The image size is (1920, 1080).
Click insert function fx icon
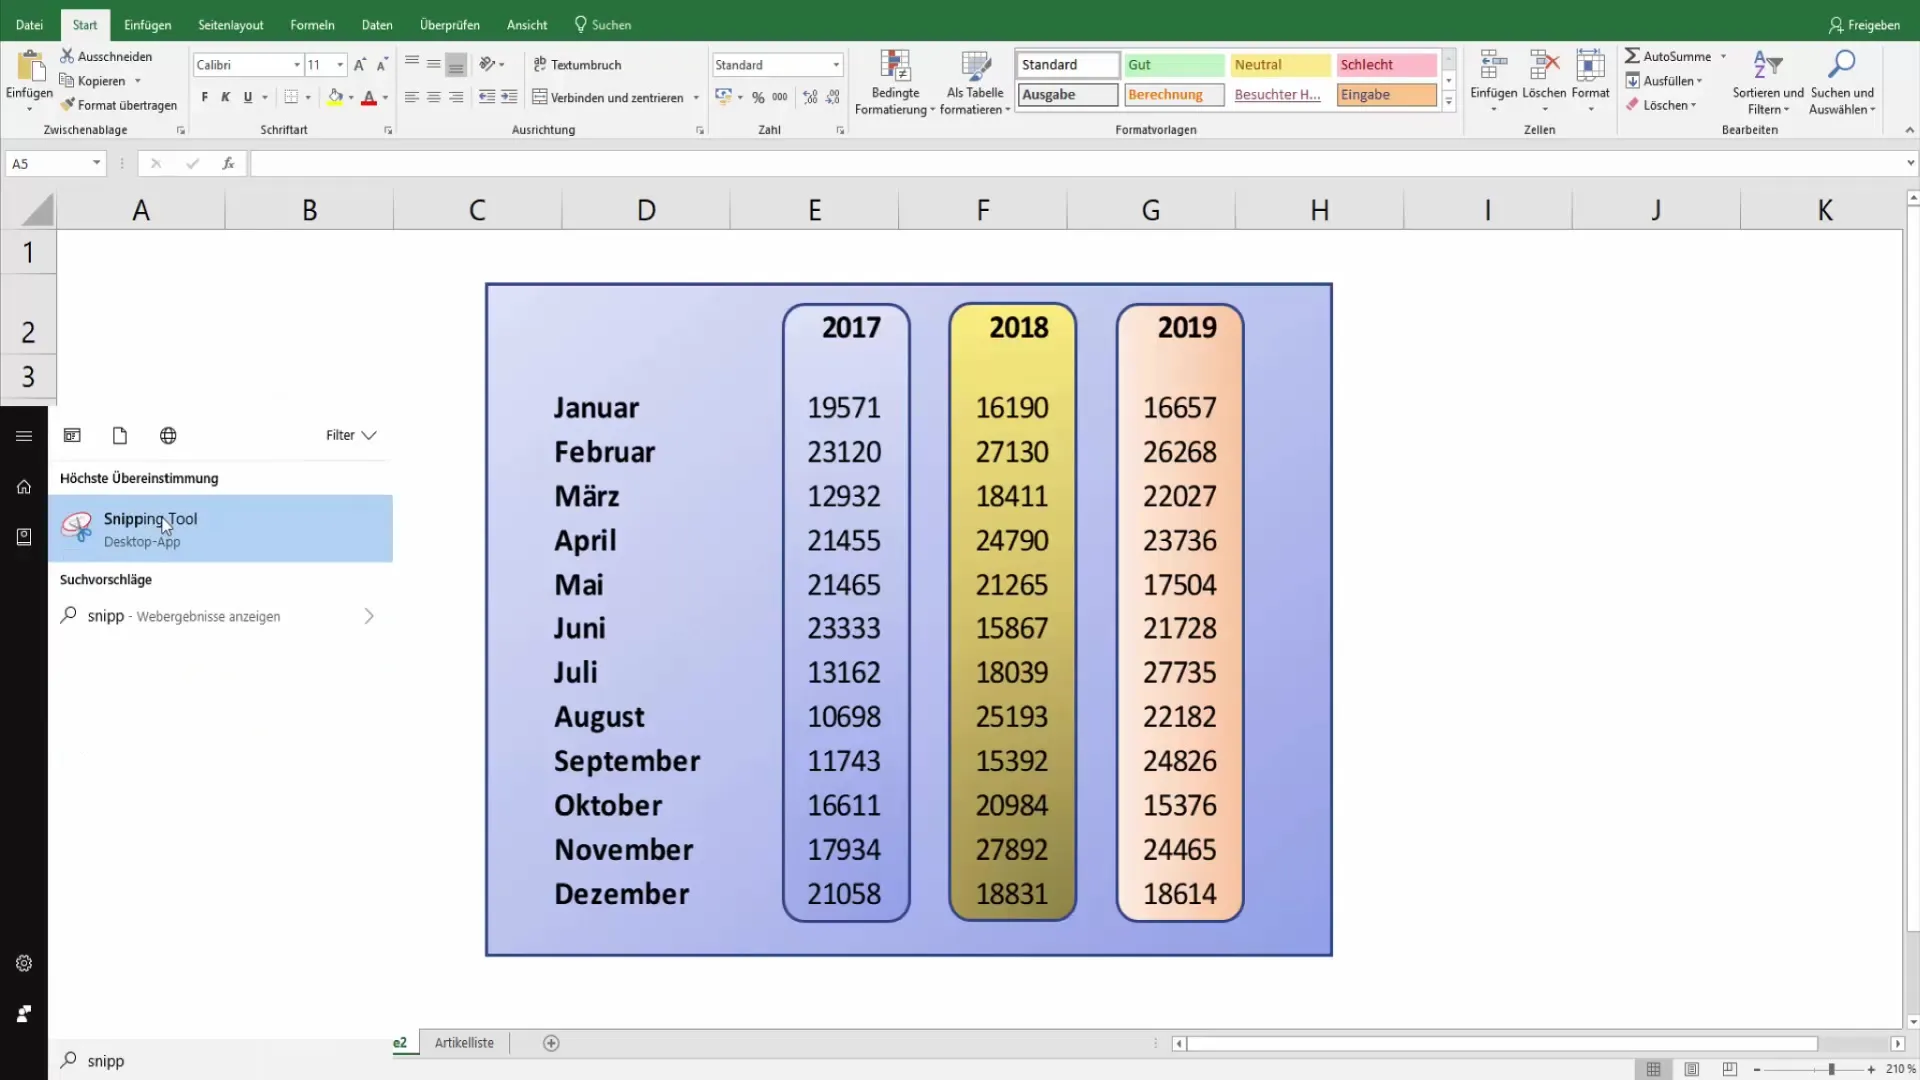click(x=228, y=163)
